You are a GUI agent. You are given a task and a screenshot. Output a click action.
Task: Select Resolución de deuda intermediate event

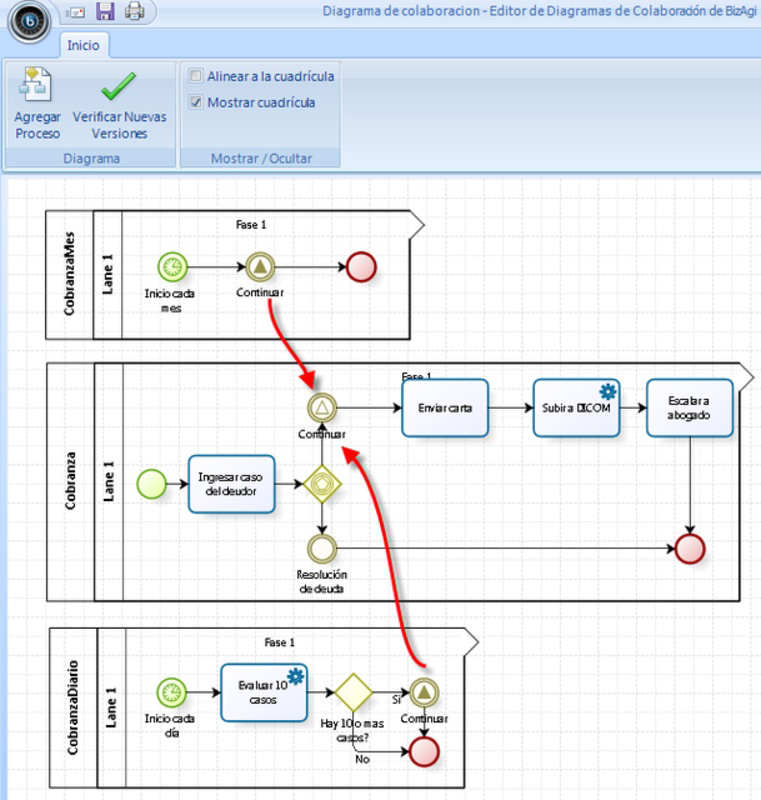click(x=322, y=549)
